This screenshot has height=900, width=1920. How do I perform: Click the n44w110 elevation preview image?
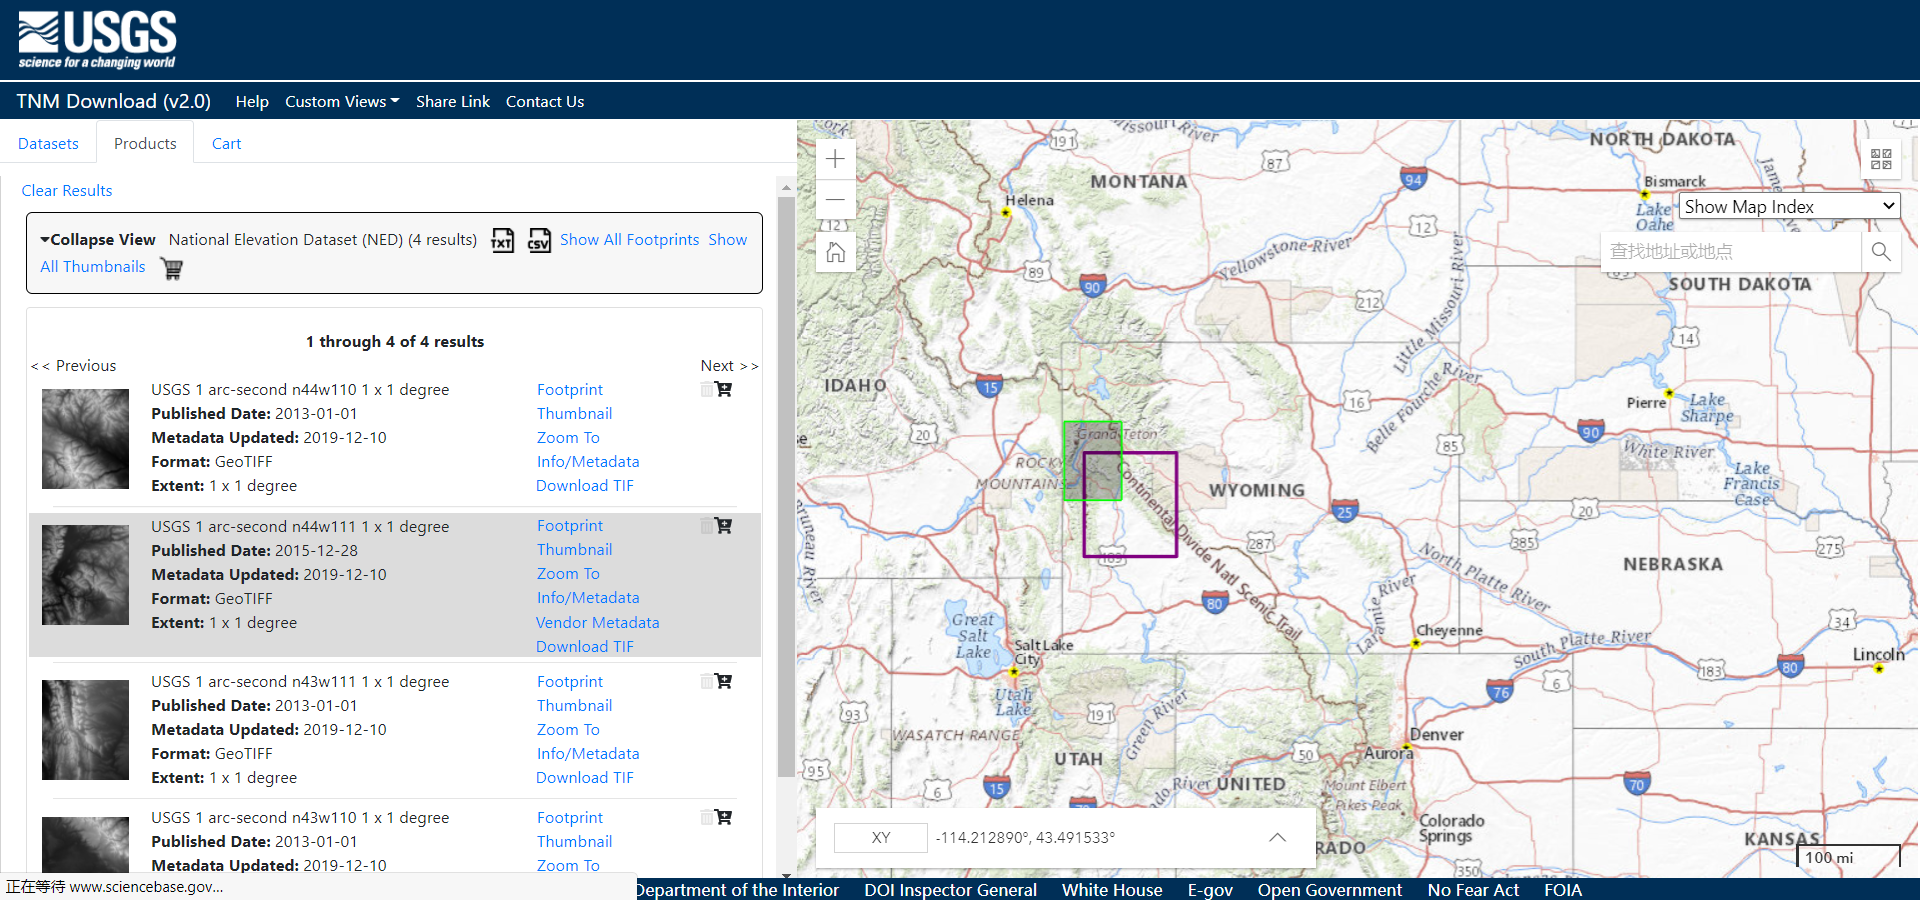[85, 439]
